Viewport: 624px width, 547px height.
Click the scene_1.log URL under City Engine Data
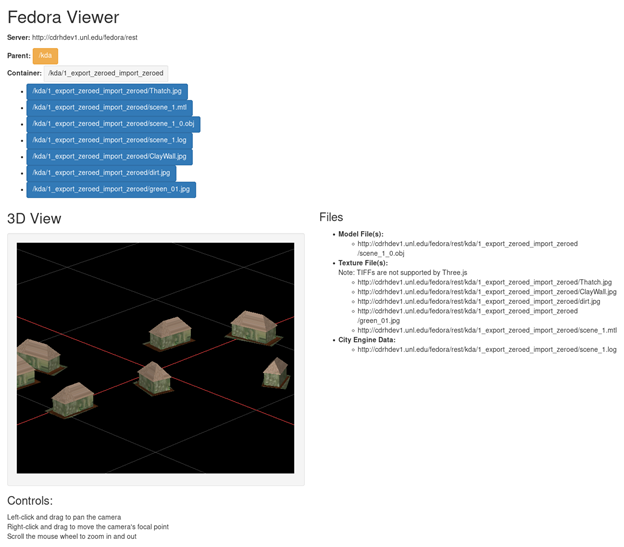click(486, 349)
